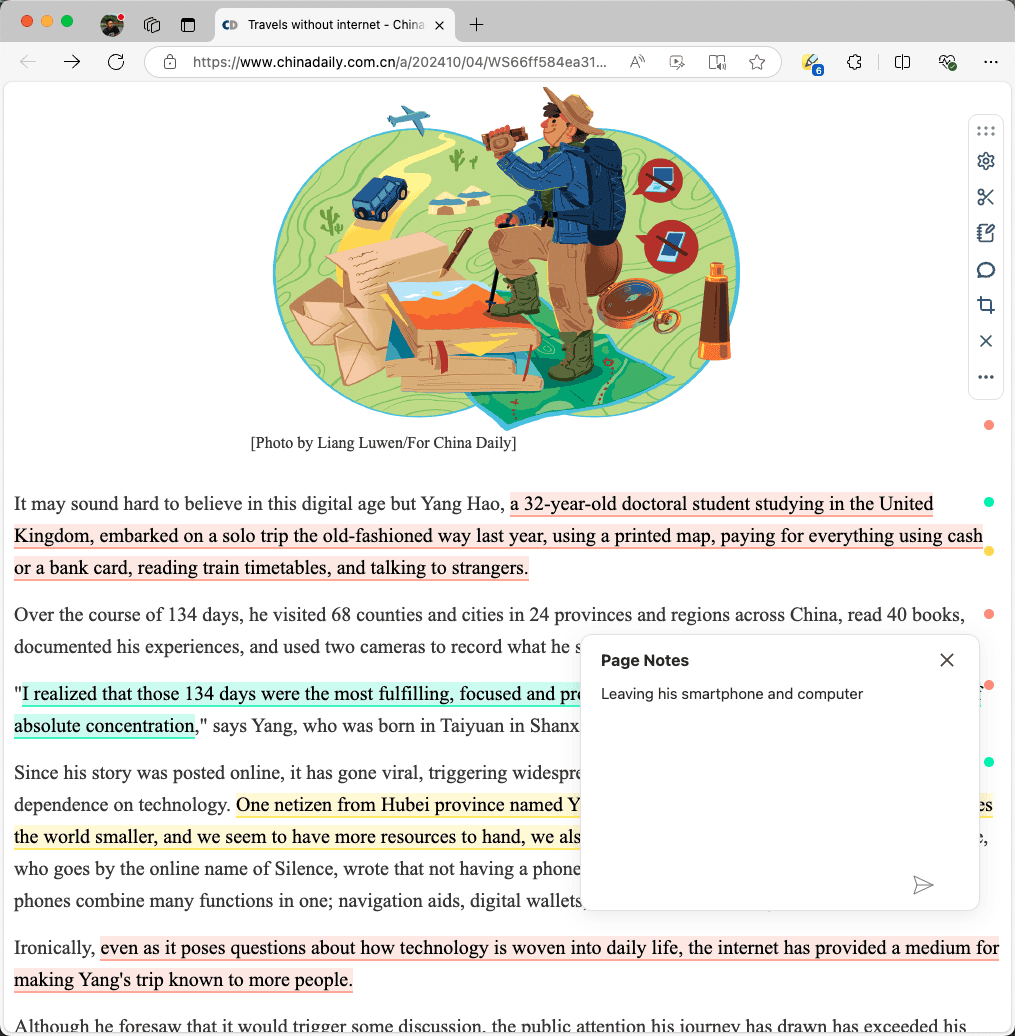Send the page note with arrow icon
This screenshot has width=1015, height=1036.
(x=923, y=884)
